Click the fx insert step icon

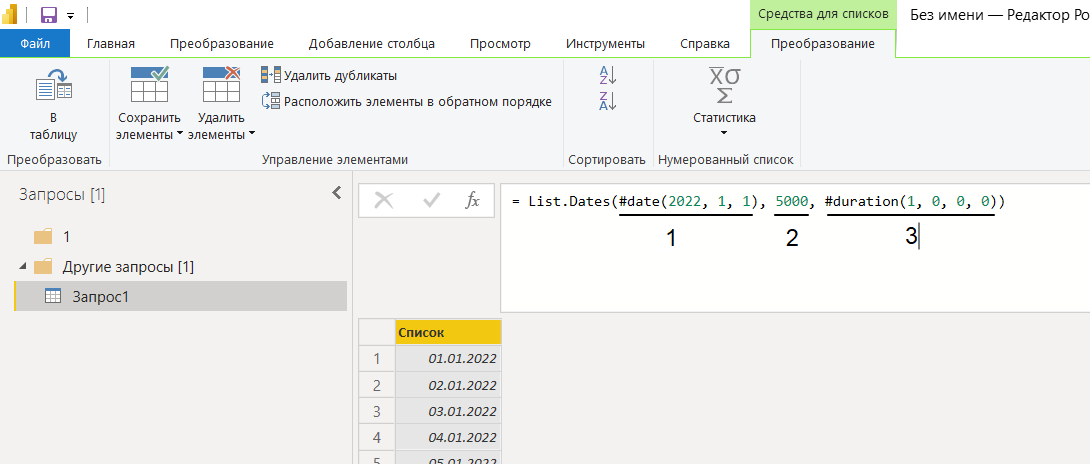[x=472, y=201]
